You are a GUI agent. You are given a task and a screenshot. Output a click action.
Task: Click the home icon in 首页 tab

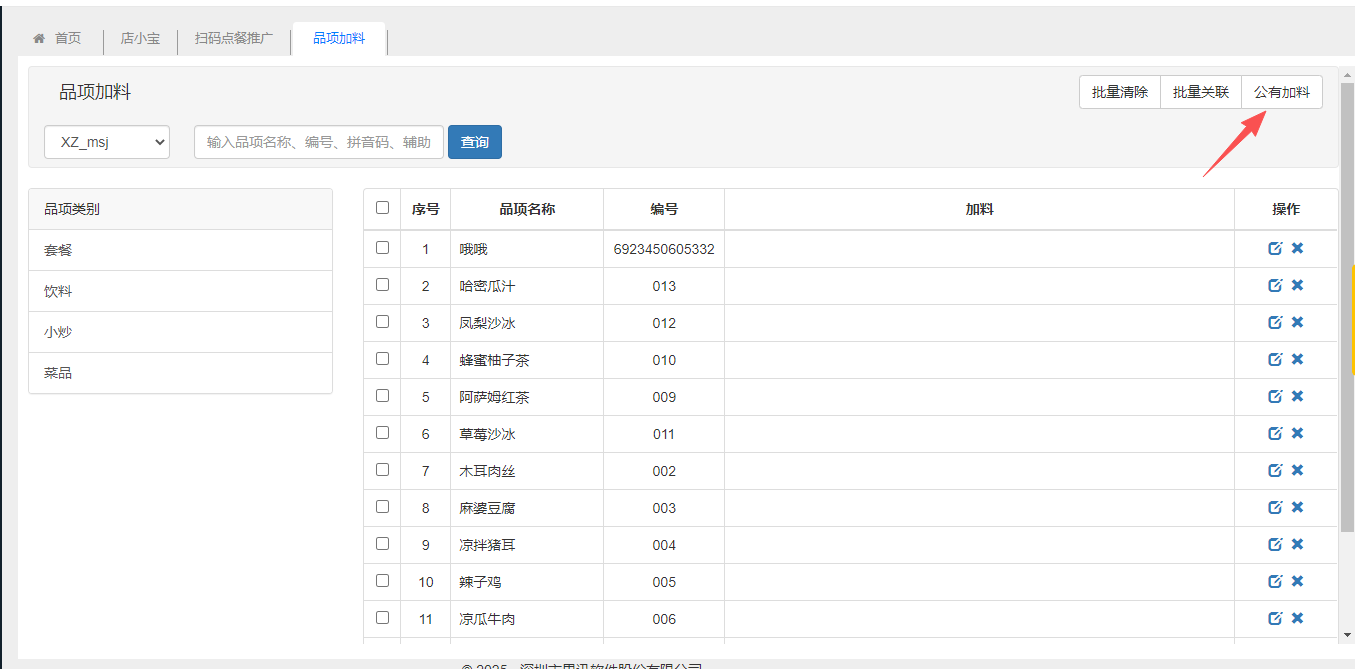39,39
